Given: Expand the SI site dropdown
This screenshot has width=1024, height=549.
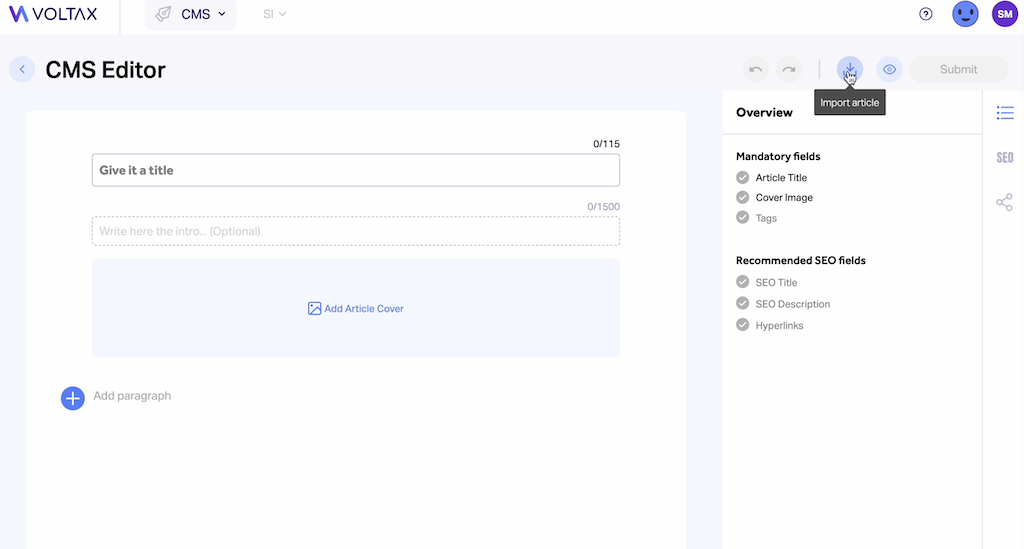Looking at the screenshot, I should (x=274, y=14).
